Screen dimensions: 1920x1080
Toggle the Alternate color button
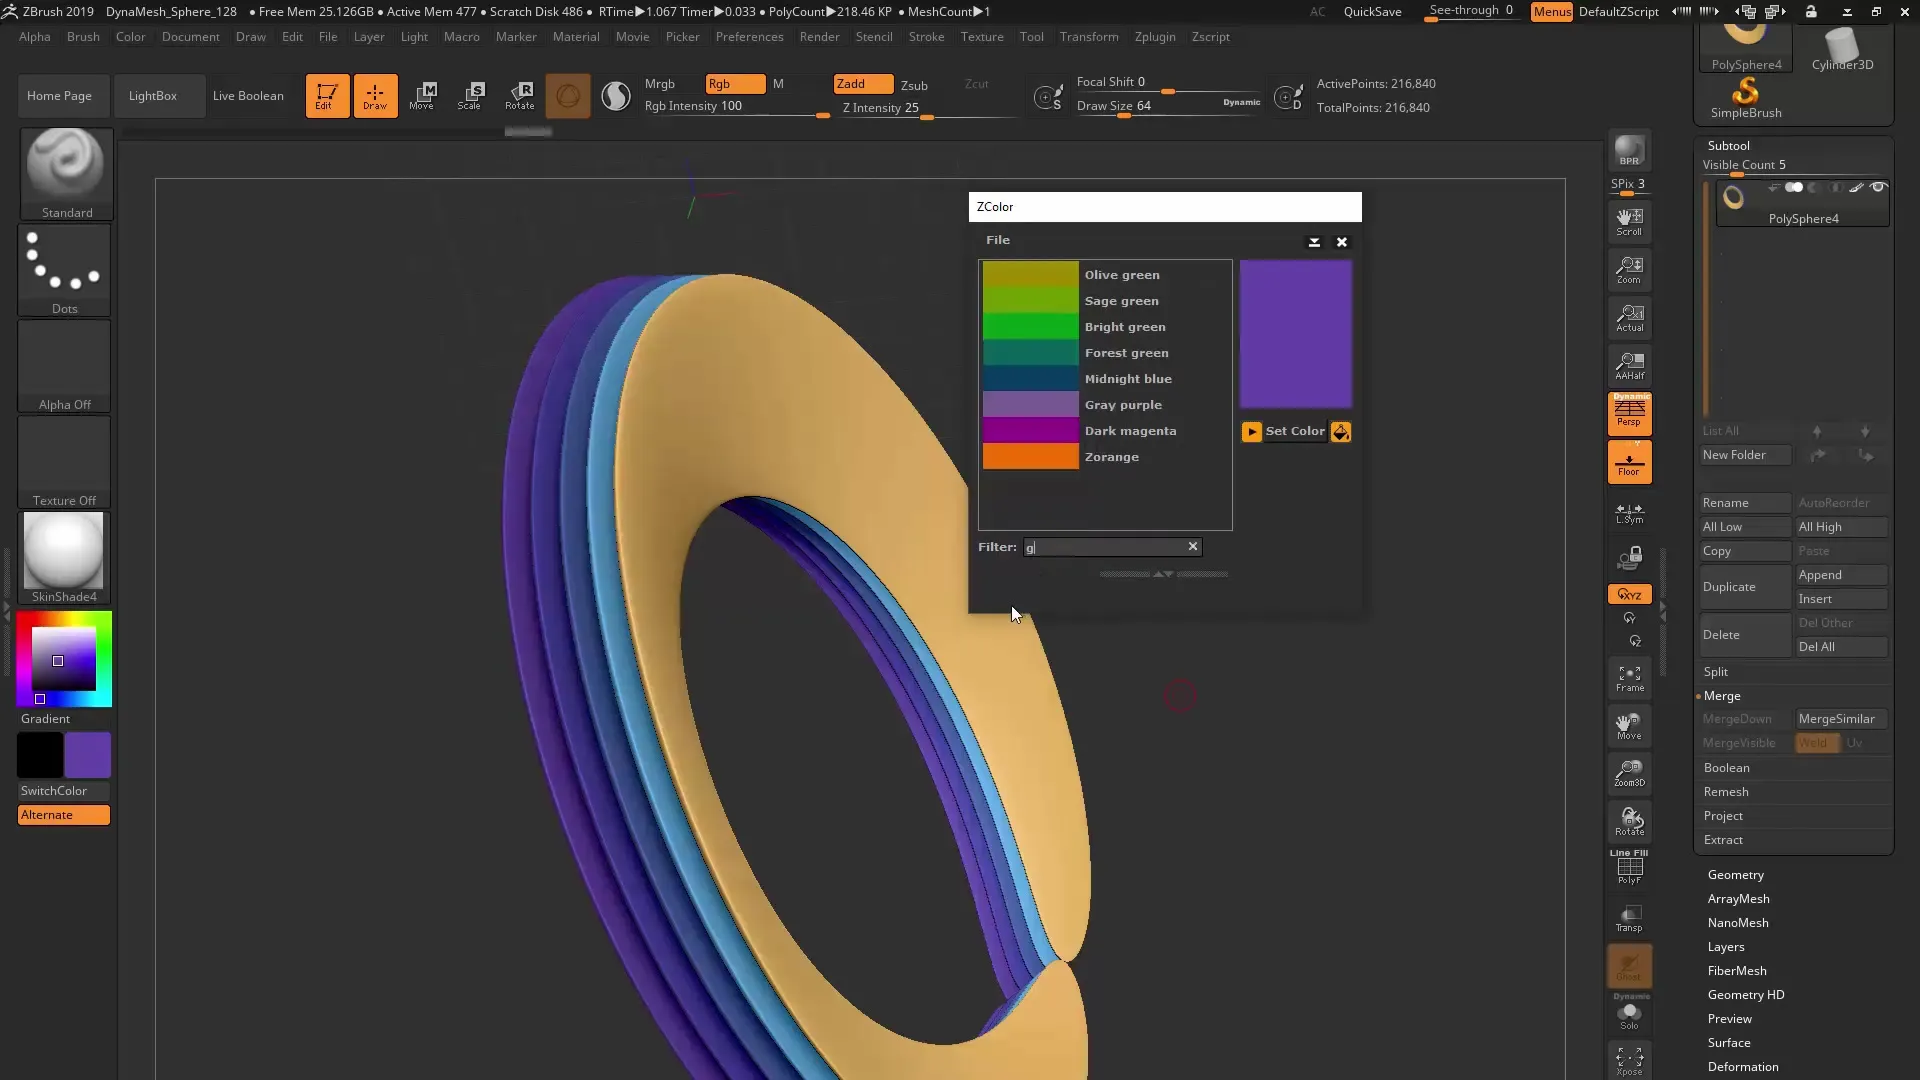point(64,815)
